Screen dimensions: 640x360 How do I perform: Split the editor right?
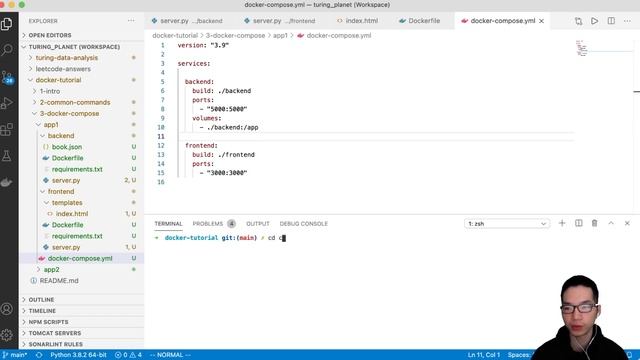point(611,21)
